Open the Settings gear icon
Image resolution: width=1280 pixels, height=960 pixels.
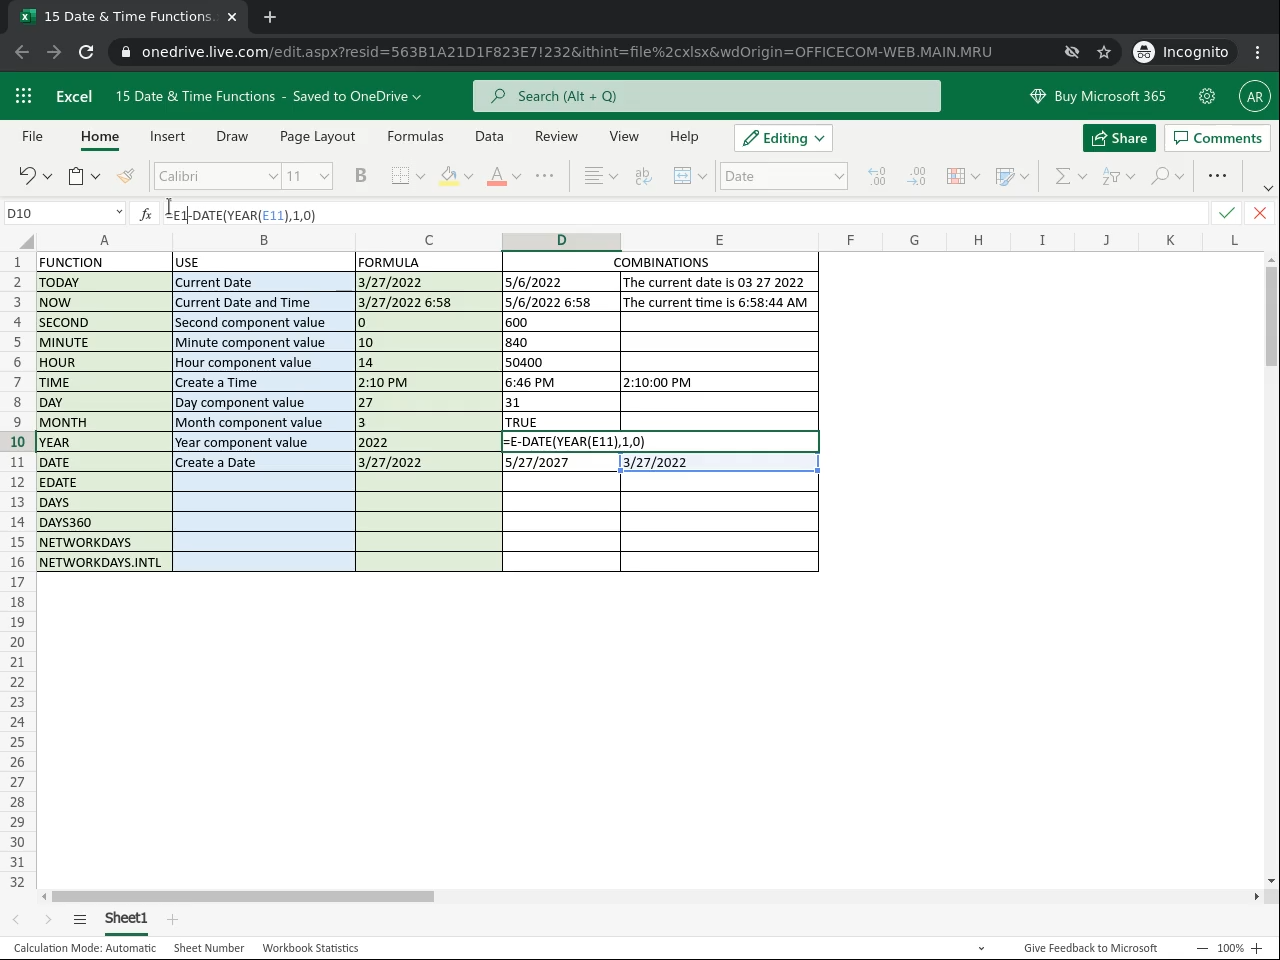pyautogui.click(x=1207, y=96)
